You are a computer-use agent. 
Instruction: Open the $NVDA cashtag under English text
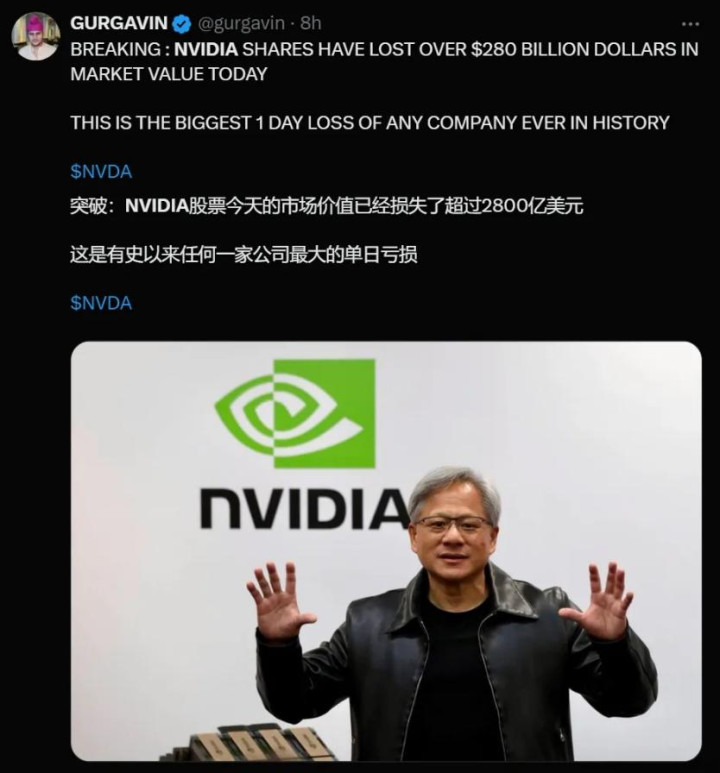pyautogui.click(x=101, y=172)
